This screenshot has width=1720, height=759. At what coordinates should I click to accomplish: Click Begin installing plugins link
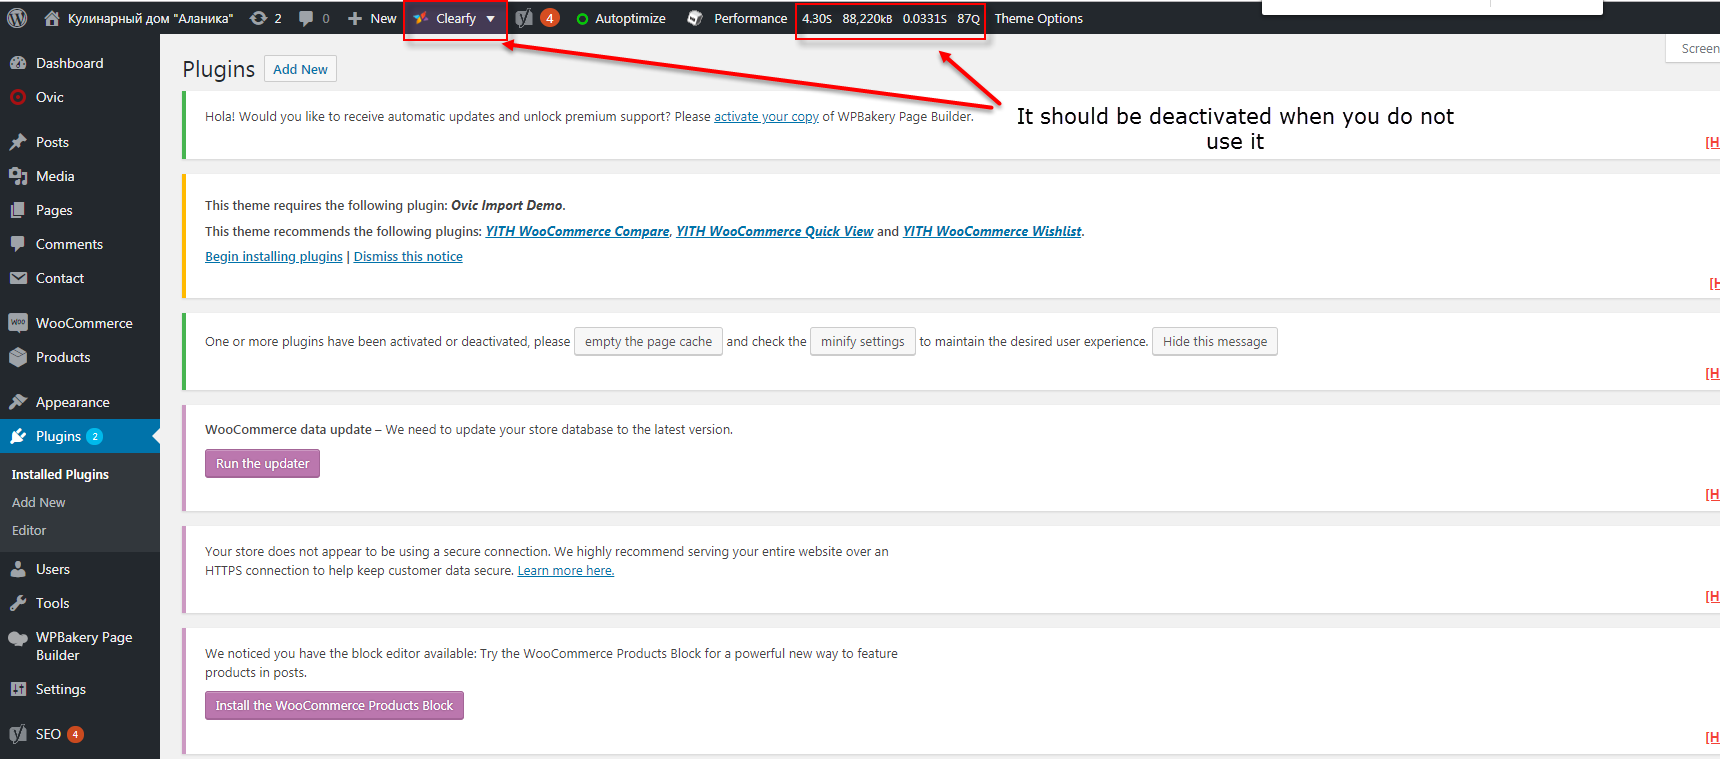(x=274, y=256)
